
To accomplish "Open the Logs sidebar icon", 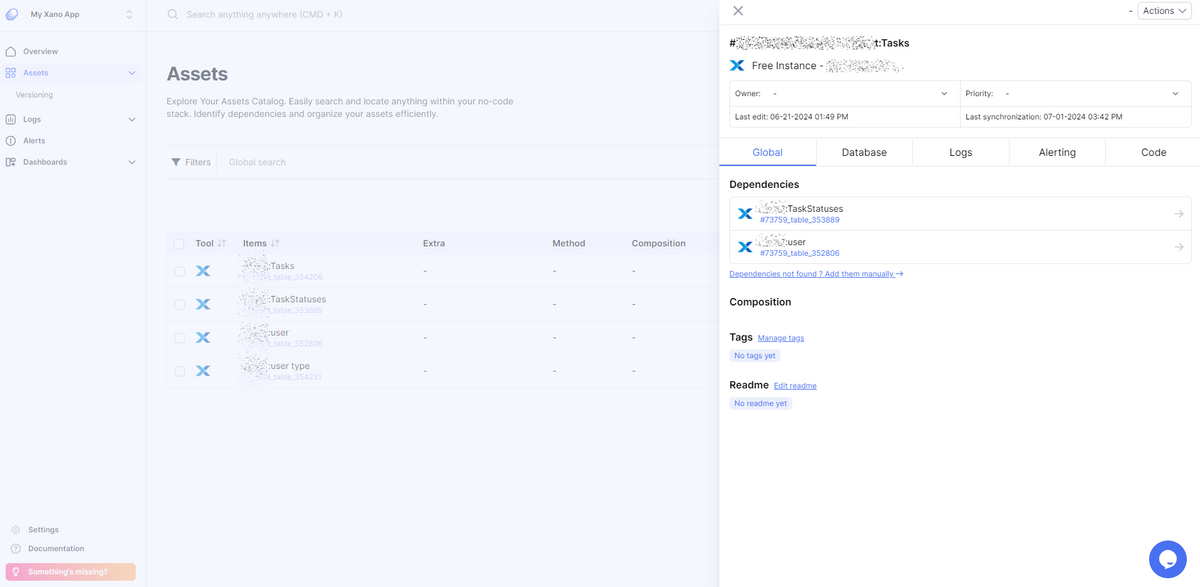I will 11,119.
